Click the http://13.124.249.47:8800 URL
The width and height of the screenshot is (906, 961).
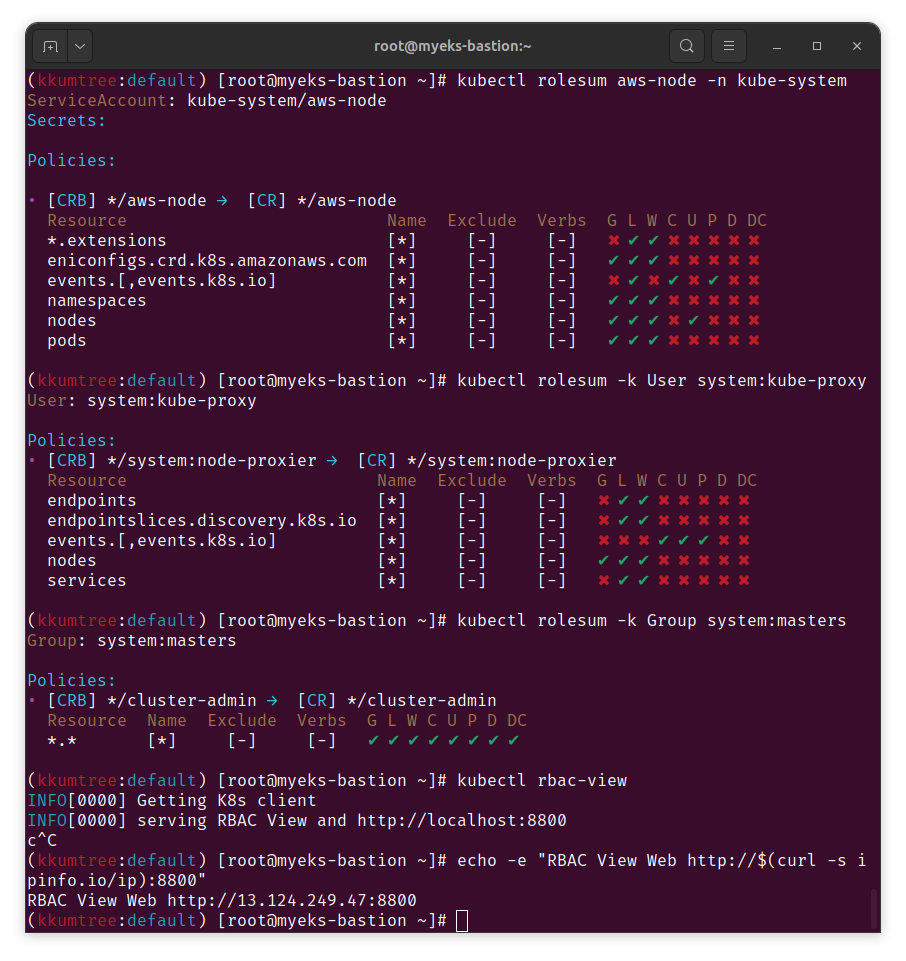(292, 900)
